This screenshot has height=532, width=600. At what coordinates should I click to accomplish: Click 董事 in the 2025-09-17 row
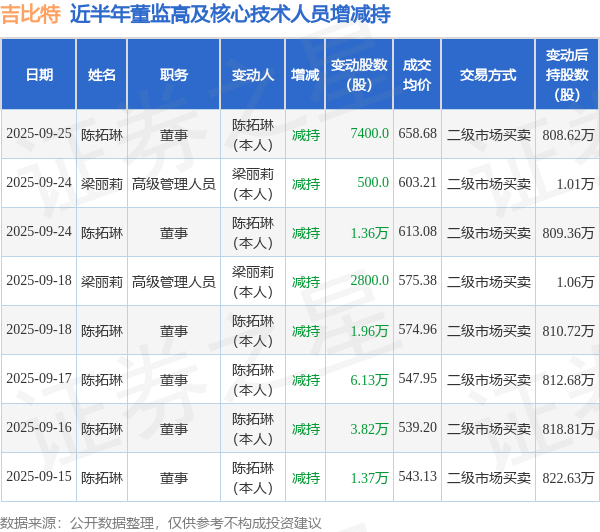click(x=174, y=380)
